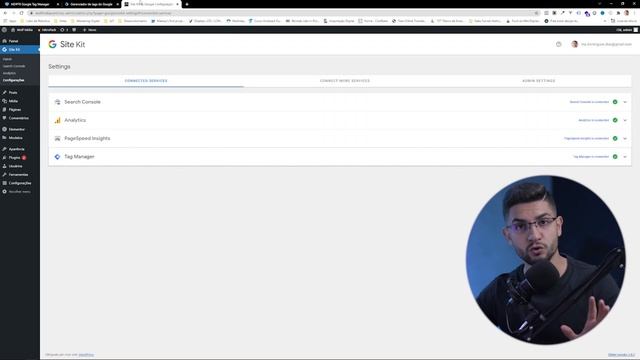Click the Novo button in admin bar
This screenshot has height=360, width=640.
[90, 30]
